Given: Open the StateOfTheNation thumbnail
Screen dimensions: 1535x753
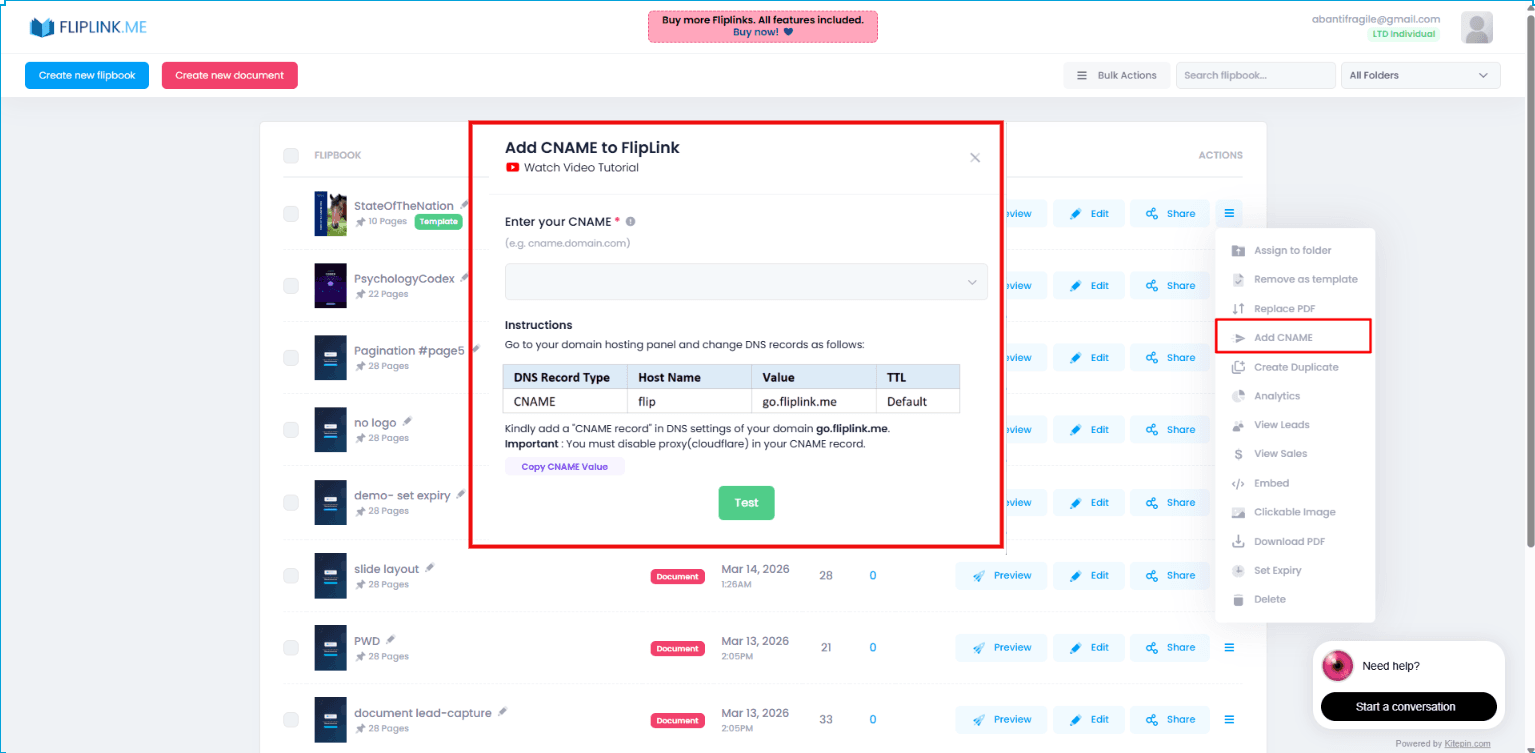Looking at the screenshot, I should point(330,213).
